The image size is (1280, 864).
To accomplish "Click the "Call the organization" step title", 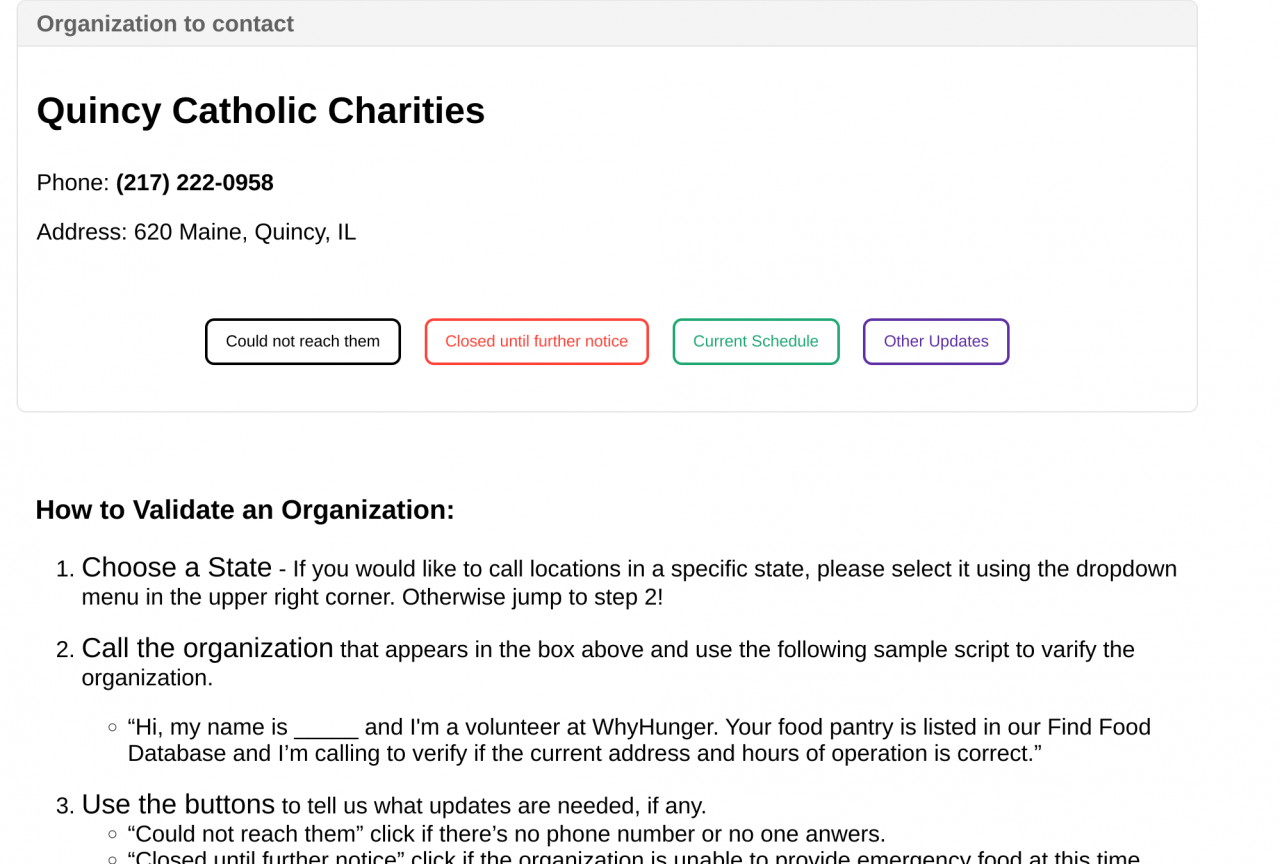I will pos(207,648).
